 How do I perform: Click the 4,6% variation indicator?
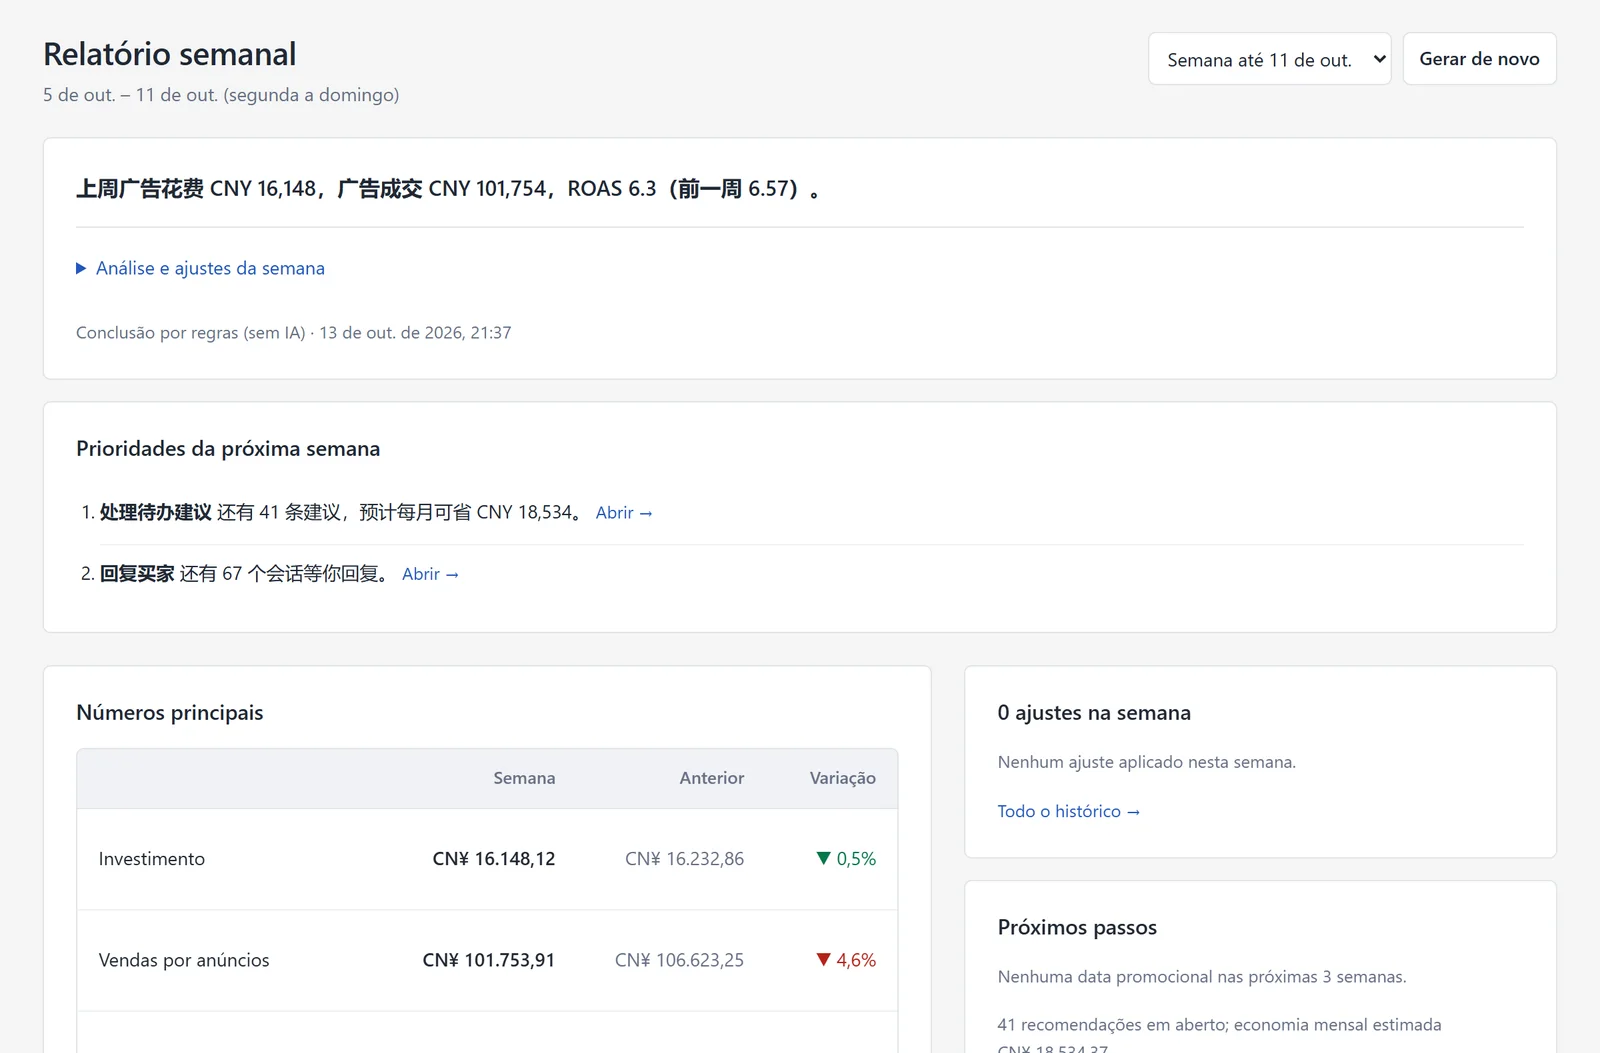[846, 960]
